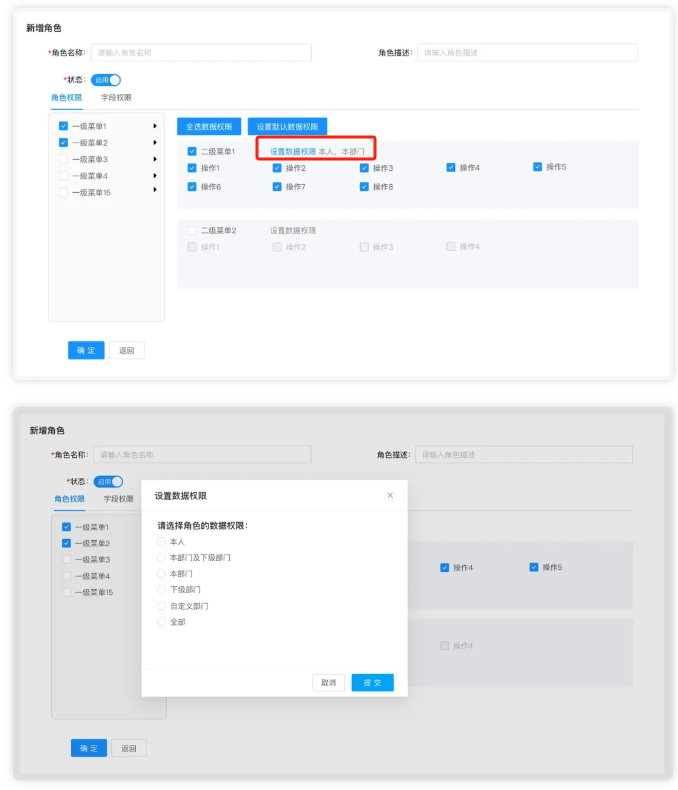
Task: Switch to the 字段权限 tab in the undimmed form
Action: point(116,98)
